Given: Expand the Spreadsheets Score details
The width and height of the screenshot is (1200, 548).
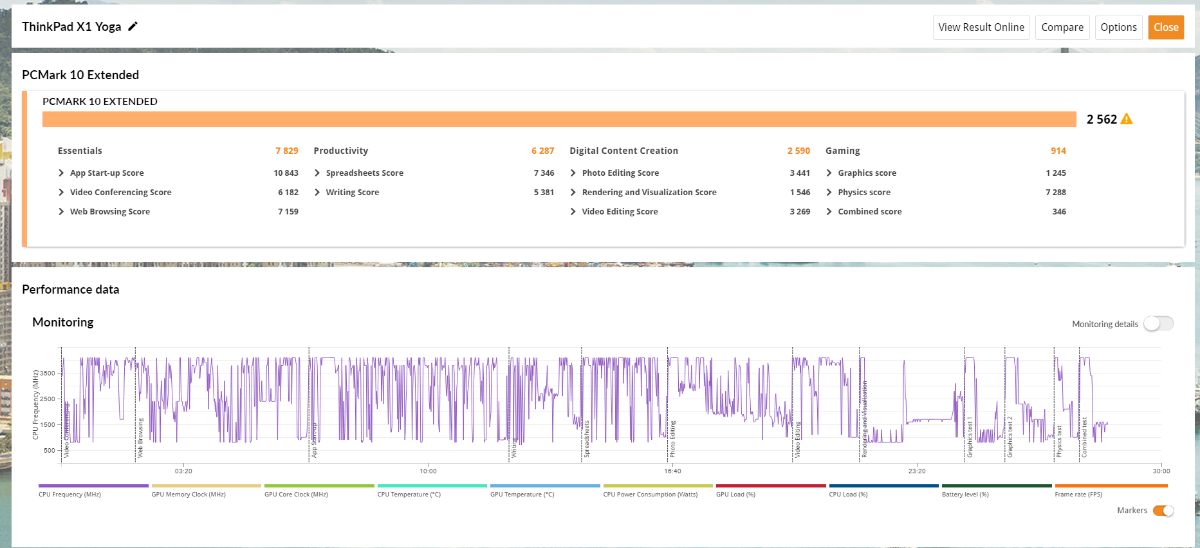Looking at the screenshot, I should pos(318,173).
